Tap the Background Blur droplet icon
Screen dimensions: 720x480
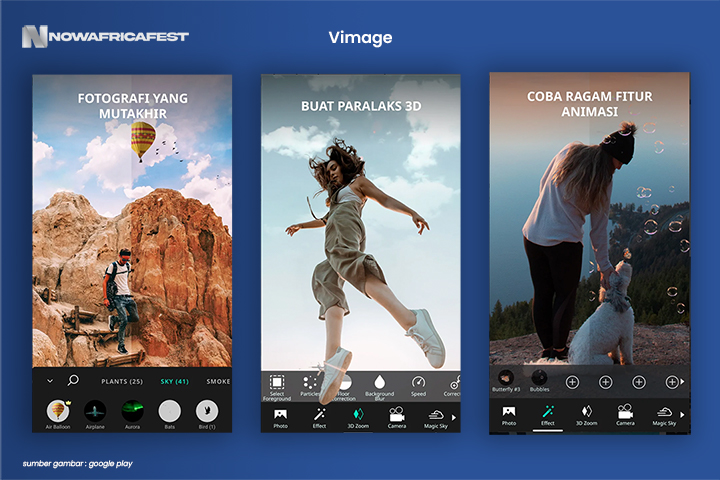click(380, 382)
